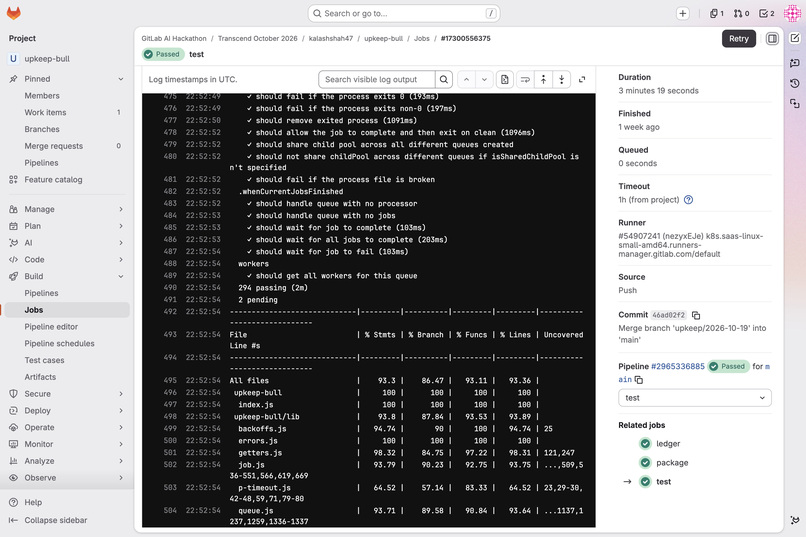Click Collapse sidebar

click(56, 520)
